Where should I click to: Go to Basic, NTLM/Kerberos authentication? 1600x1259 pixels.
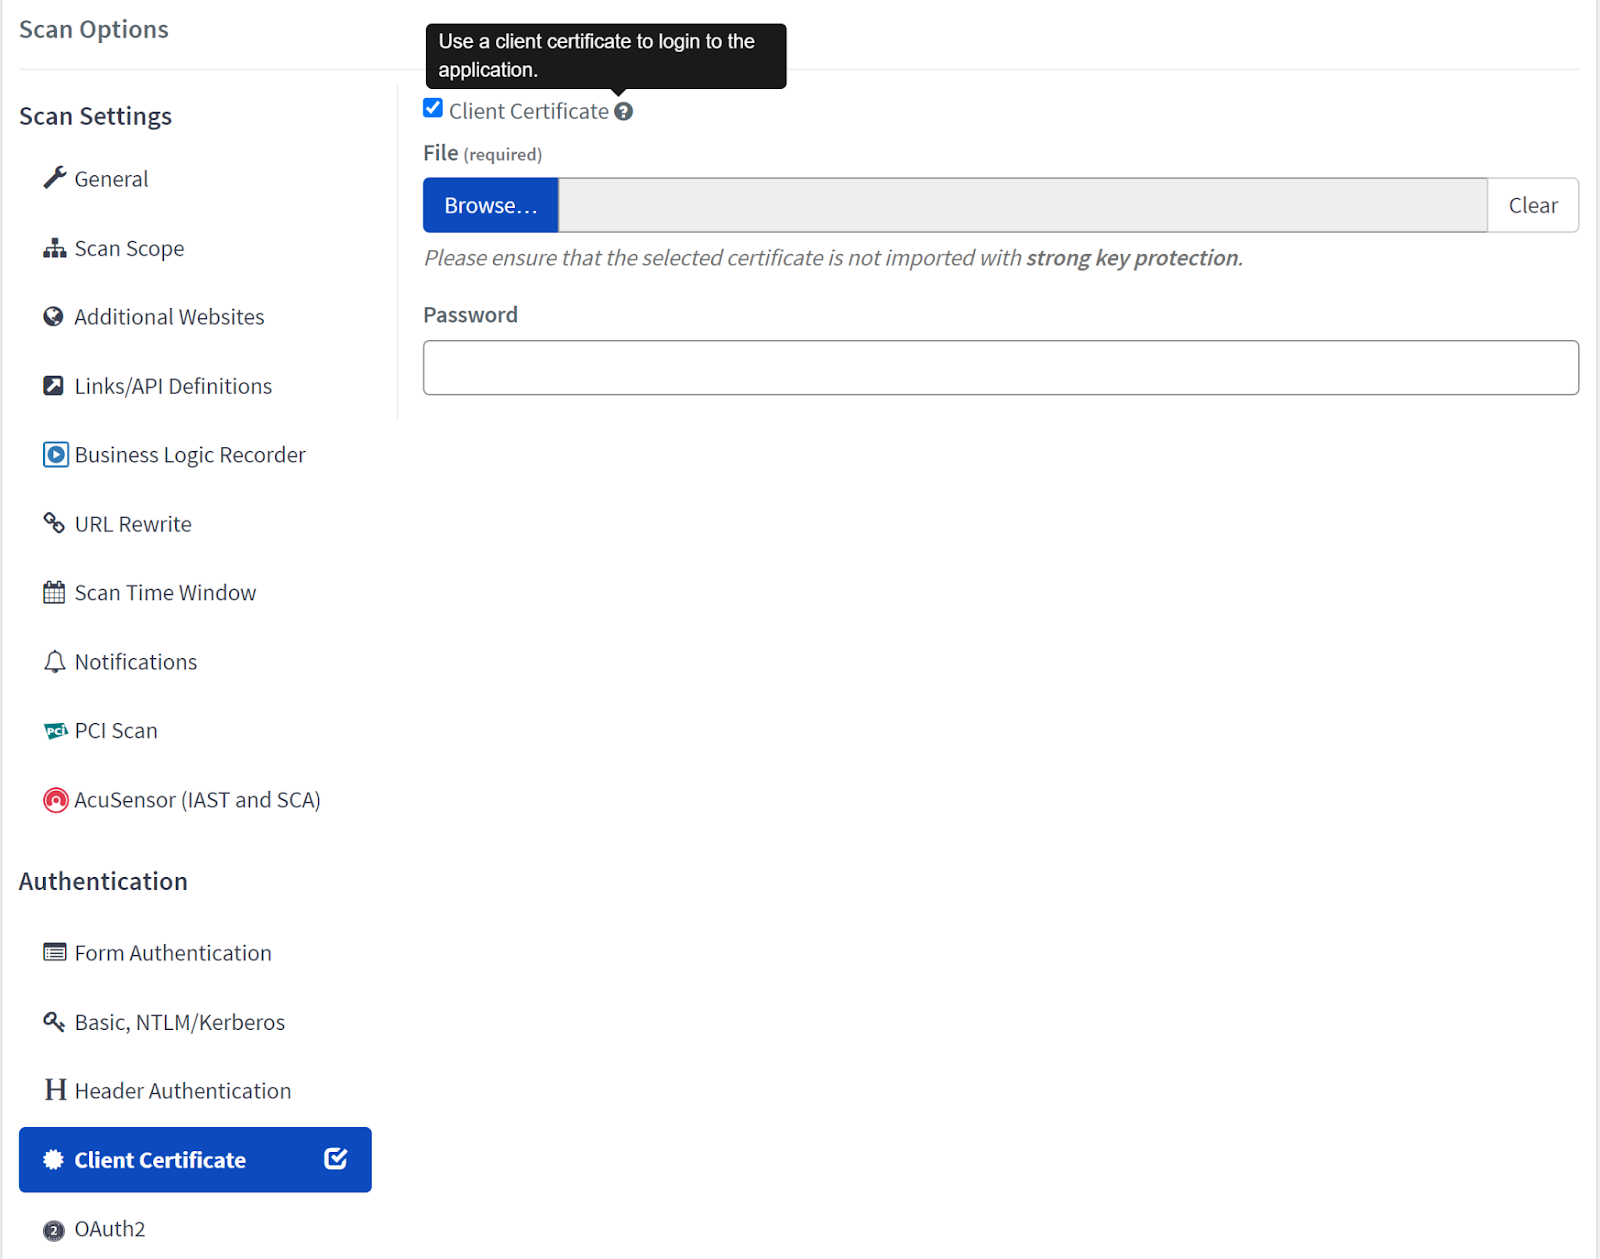[180, 1022]
